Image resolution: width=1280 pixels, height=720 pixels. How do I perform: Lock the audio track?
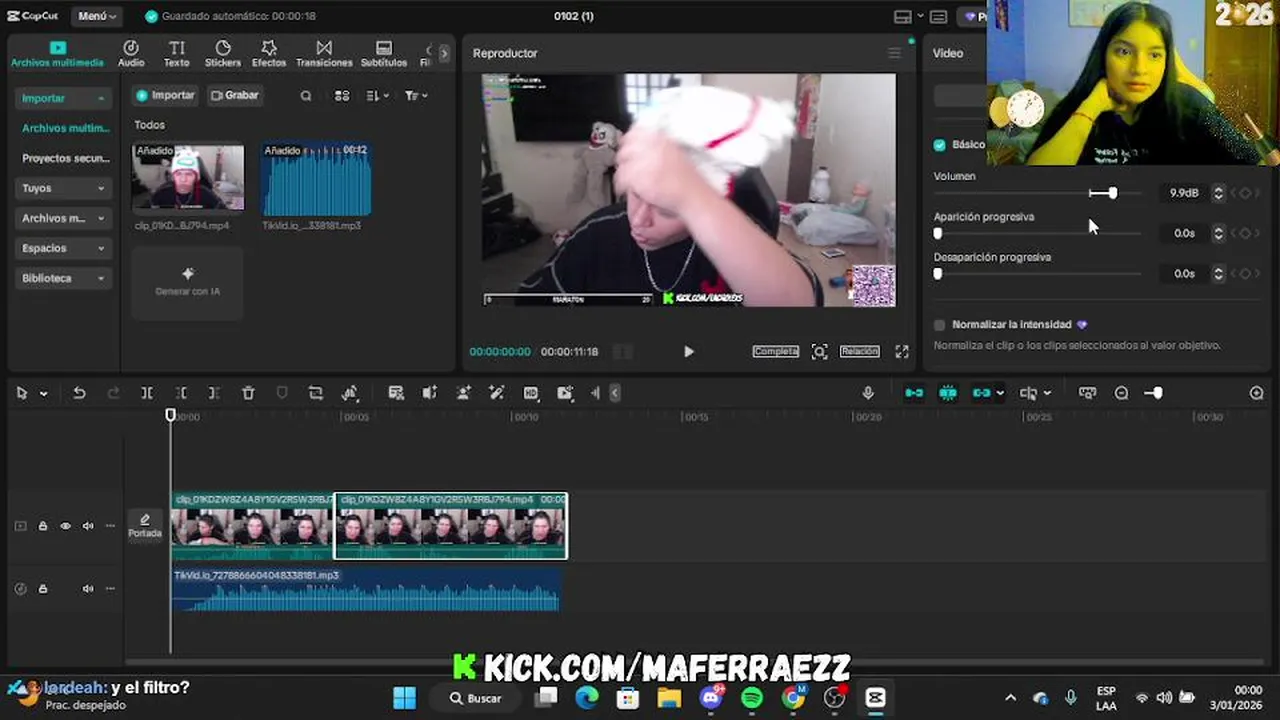click(x=43, y=589)
